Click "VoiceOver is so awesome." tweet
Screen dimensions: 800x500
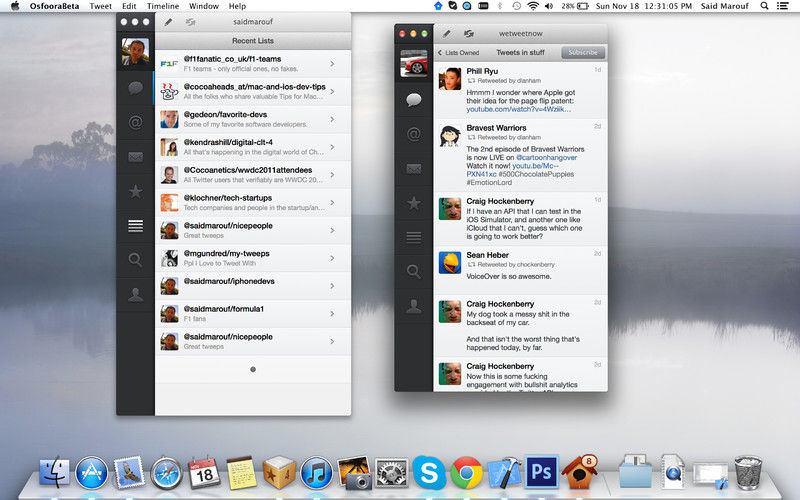pos(509,277)
